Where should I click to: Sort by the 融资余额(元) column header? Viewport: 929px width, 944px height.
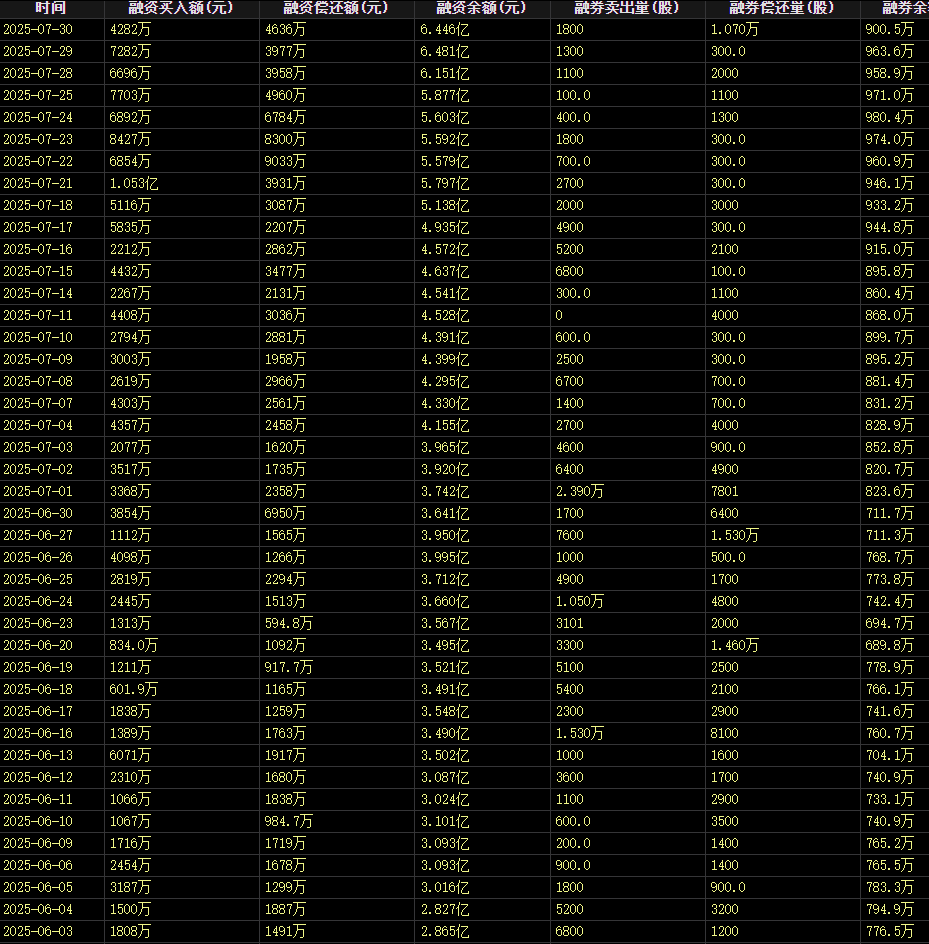pyautogui.click(x=482, y=8)
